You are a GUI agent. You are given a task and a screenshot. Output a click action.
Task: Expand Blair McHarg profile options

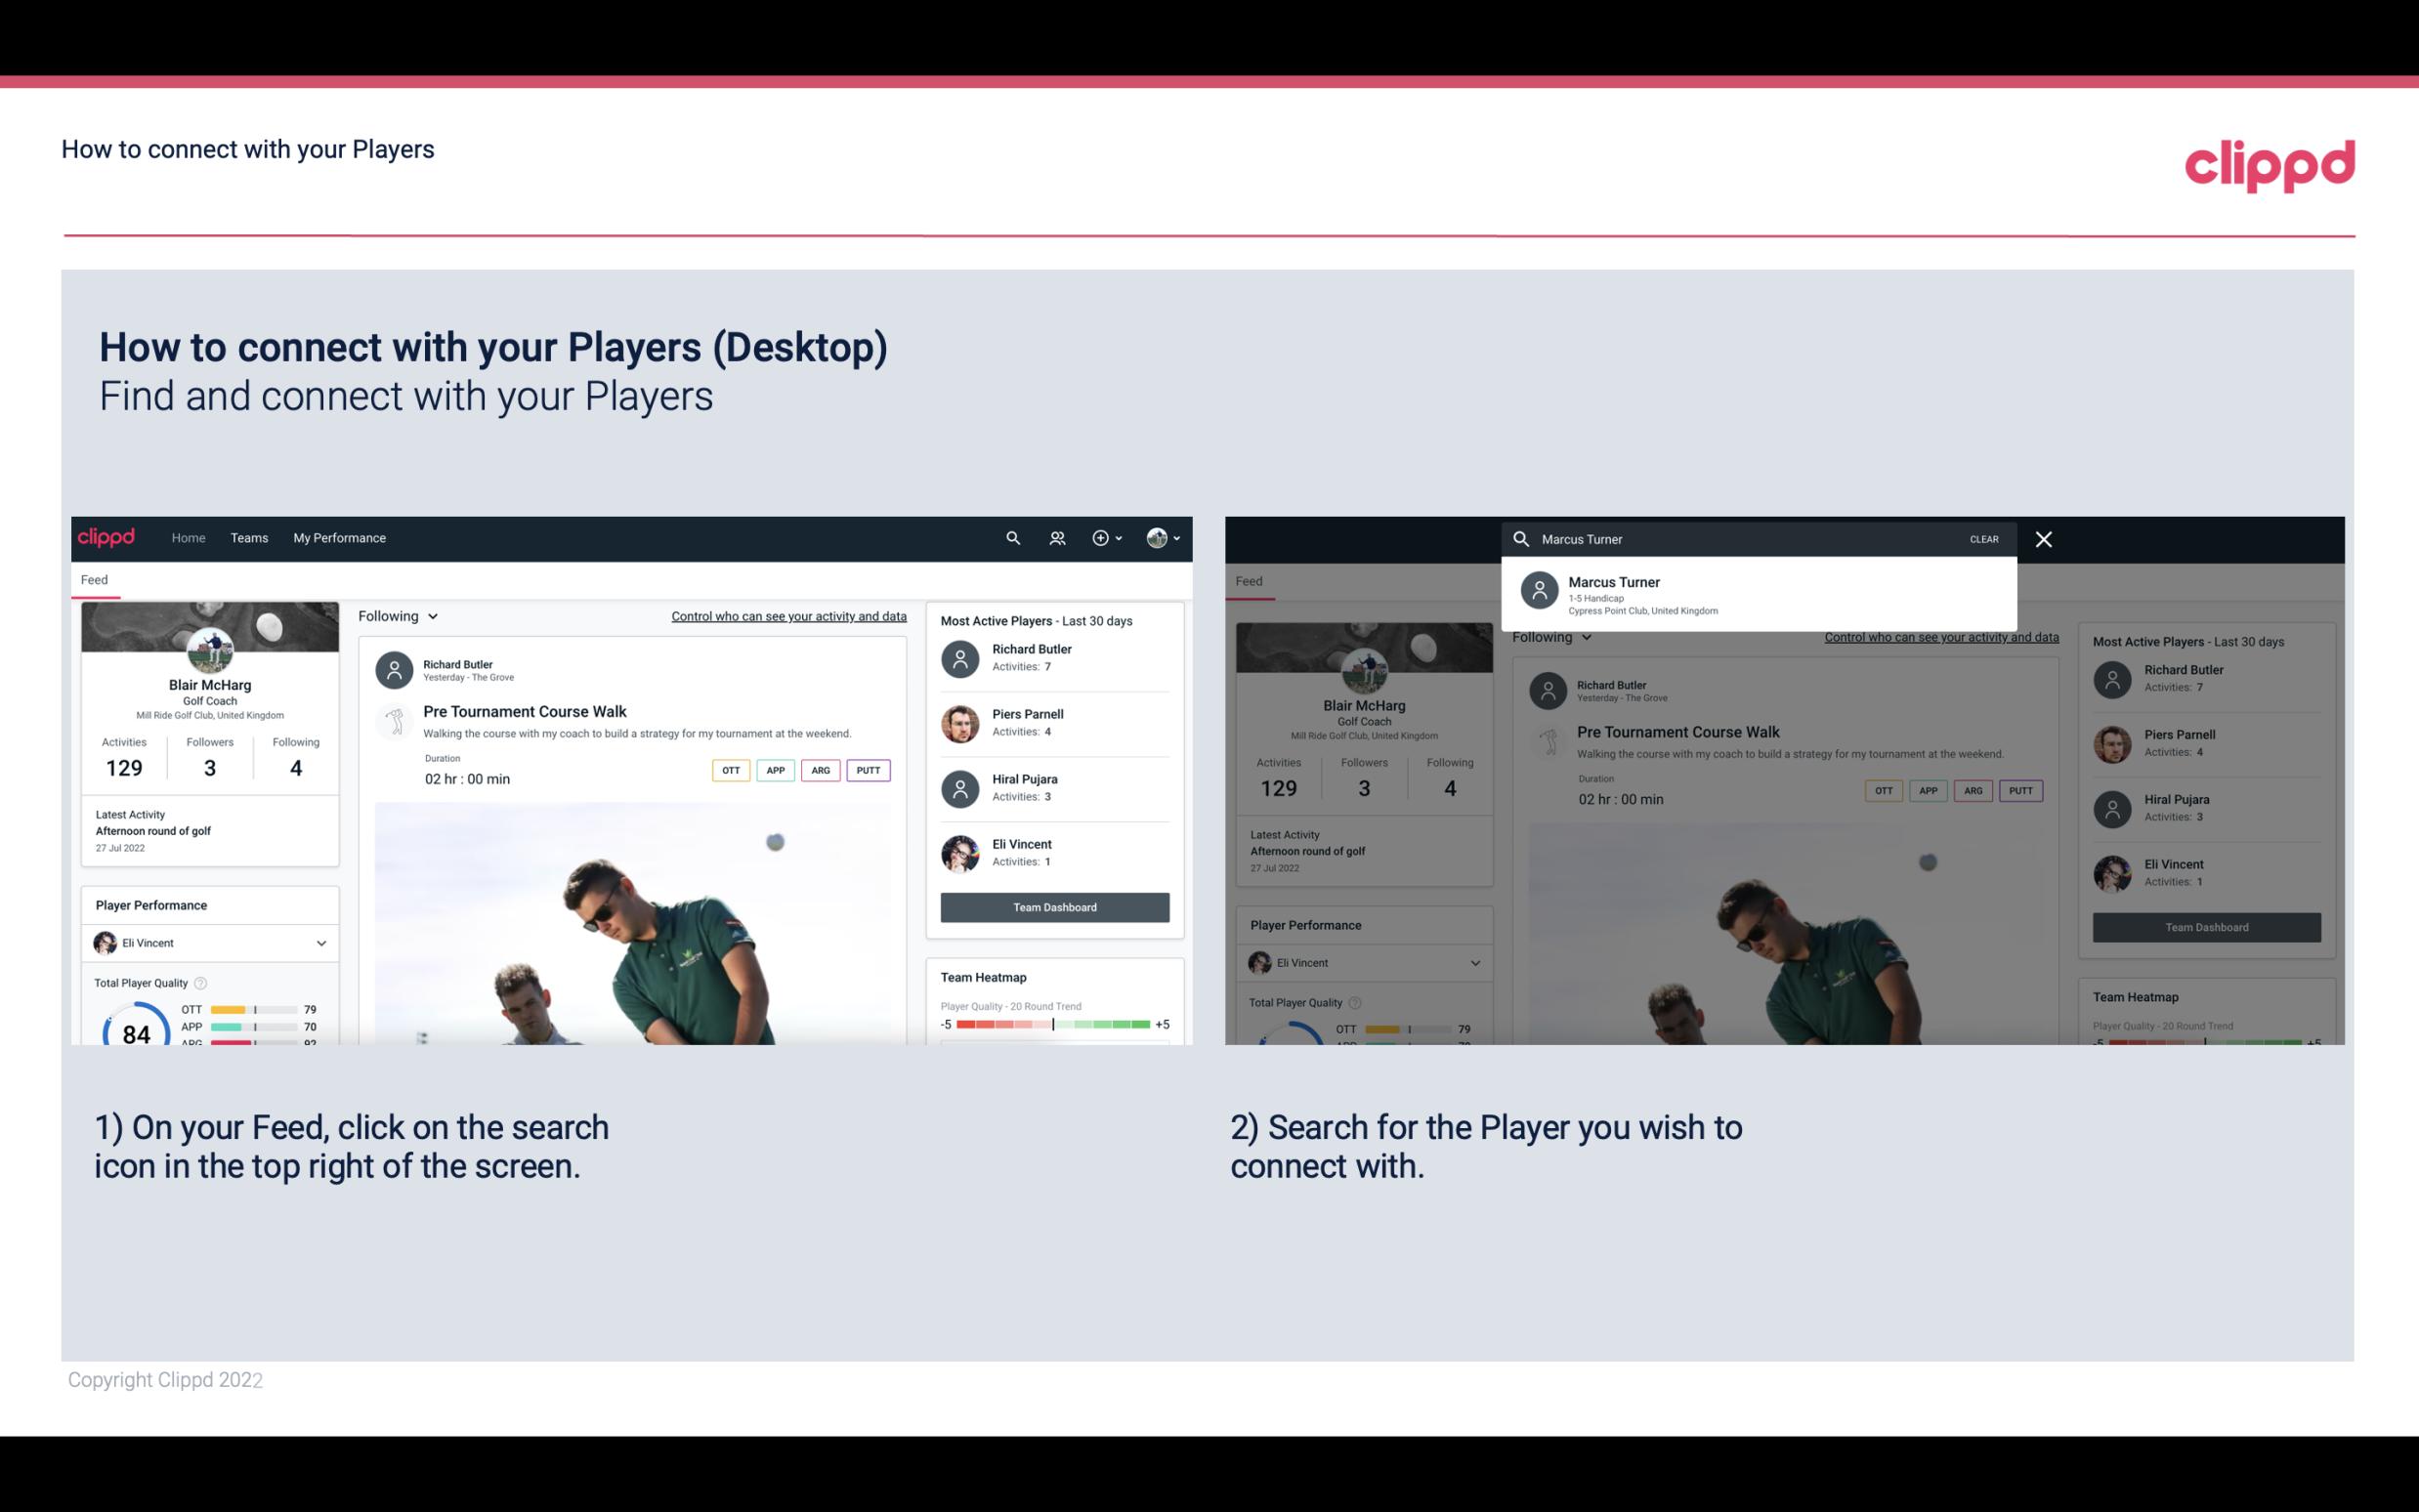tap(1167, 536)
